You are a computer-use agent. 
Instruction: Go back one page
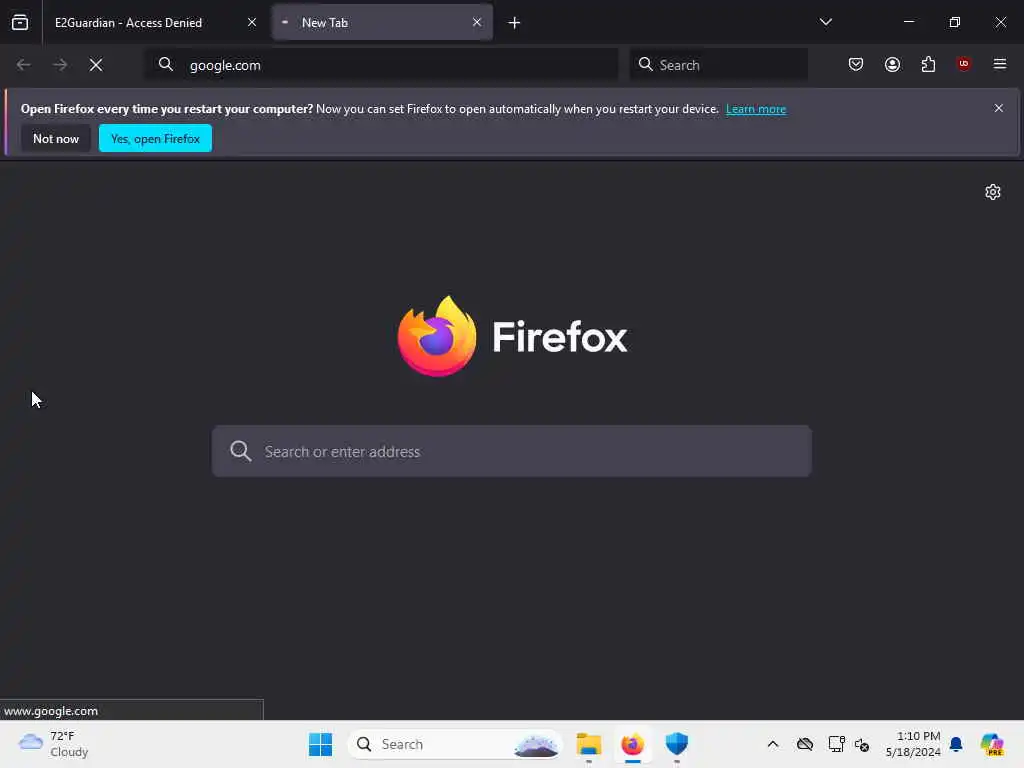tap(24, 65)
